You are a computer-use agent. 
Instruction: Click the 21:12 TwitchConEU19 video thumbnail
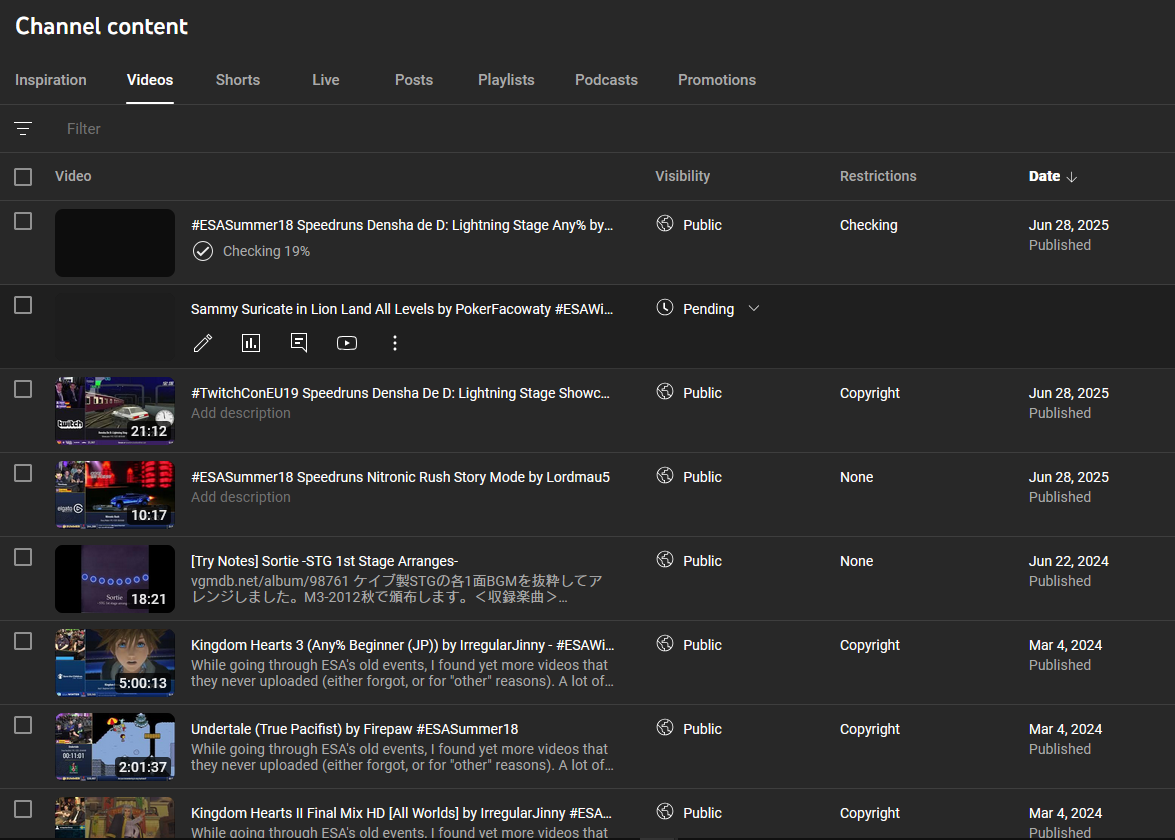115,411
